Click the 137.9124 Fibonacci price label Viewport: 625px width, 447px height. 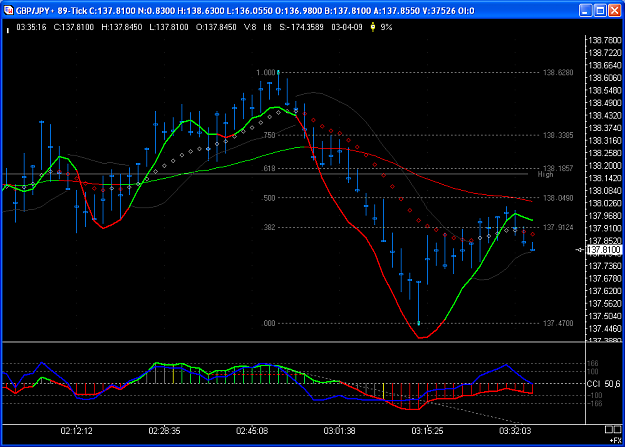(x=558, y=227)
